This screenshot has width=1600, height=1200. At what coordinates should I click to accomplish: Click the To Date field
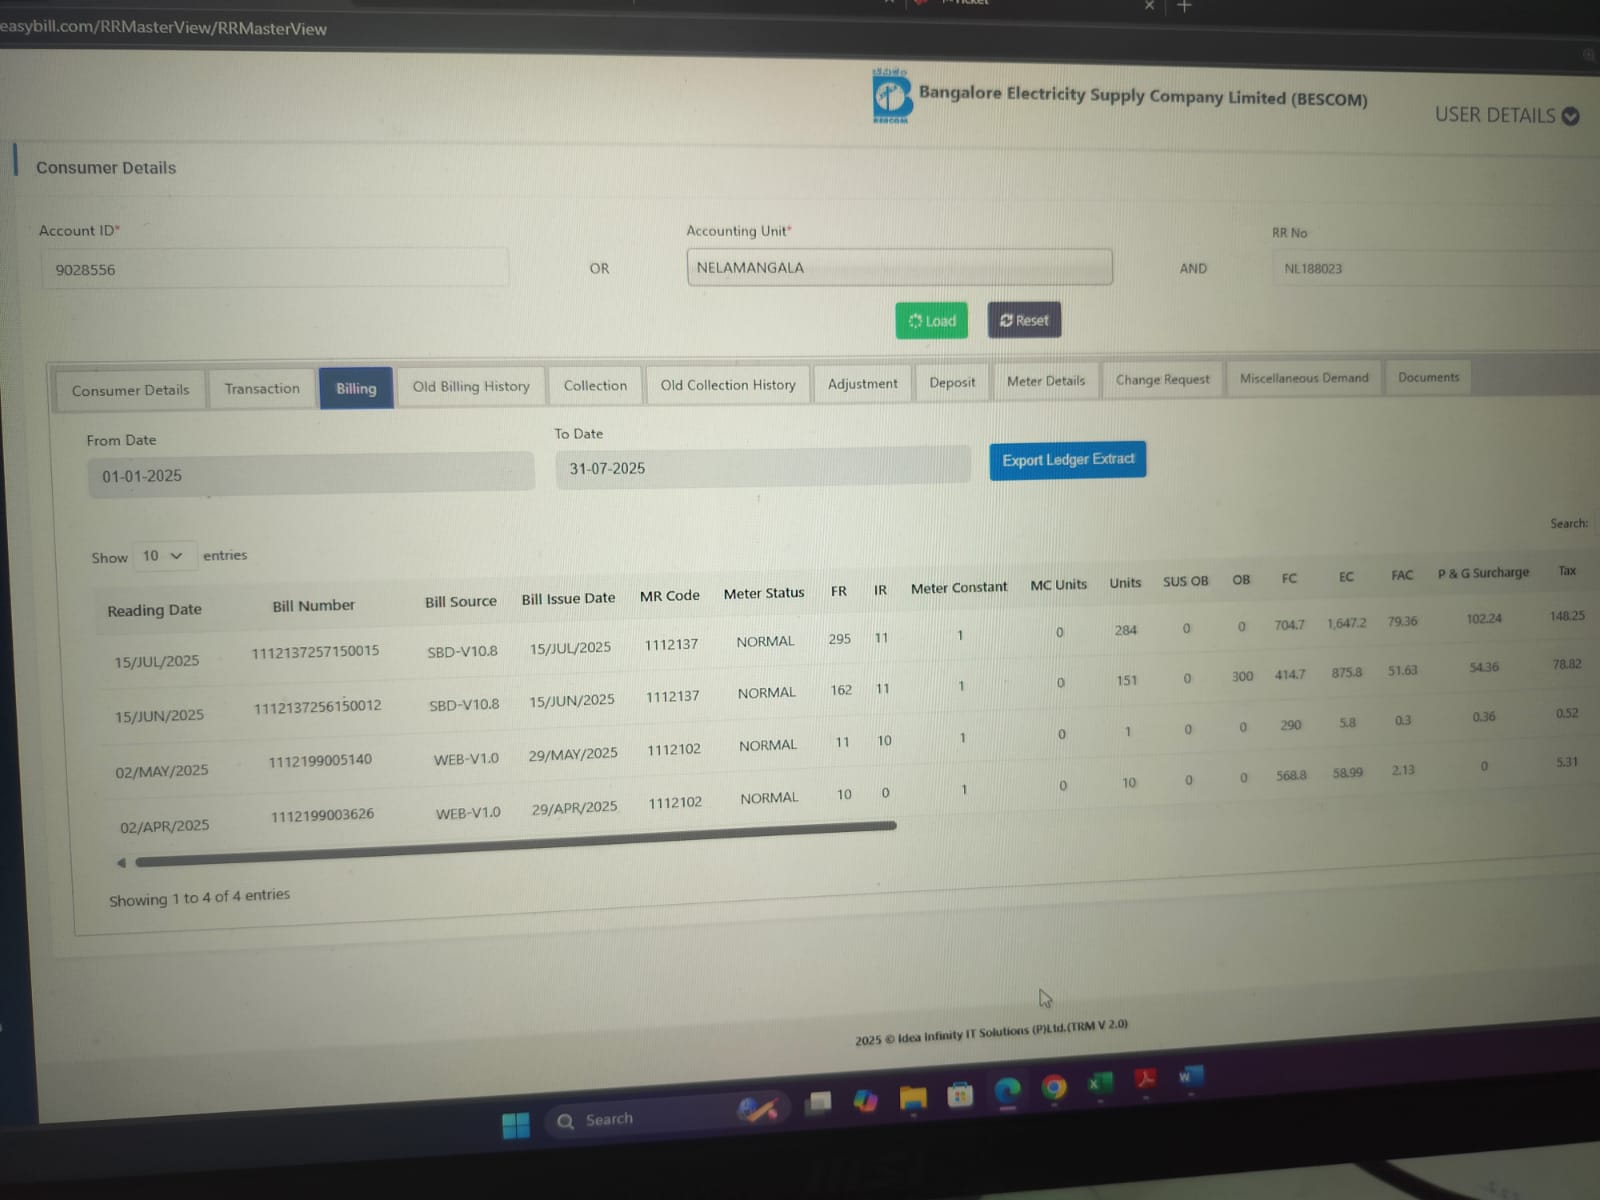tap(763, 467)
